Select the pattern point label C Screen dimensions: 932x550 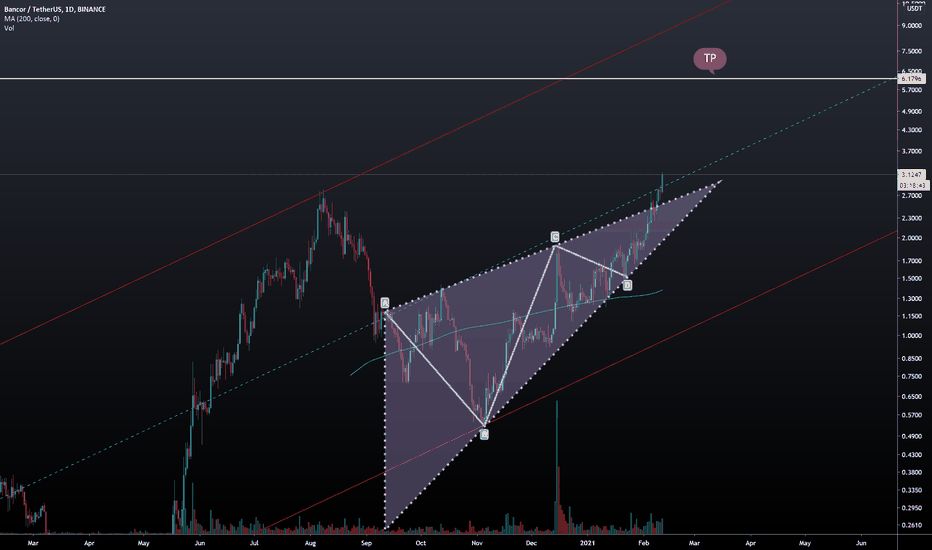tap(555, 237)
